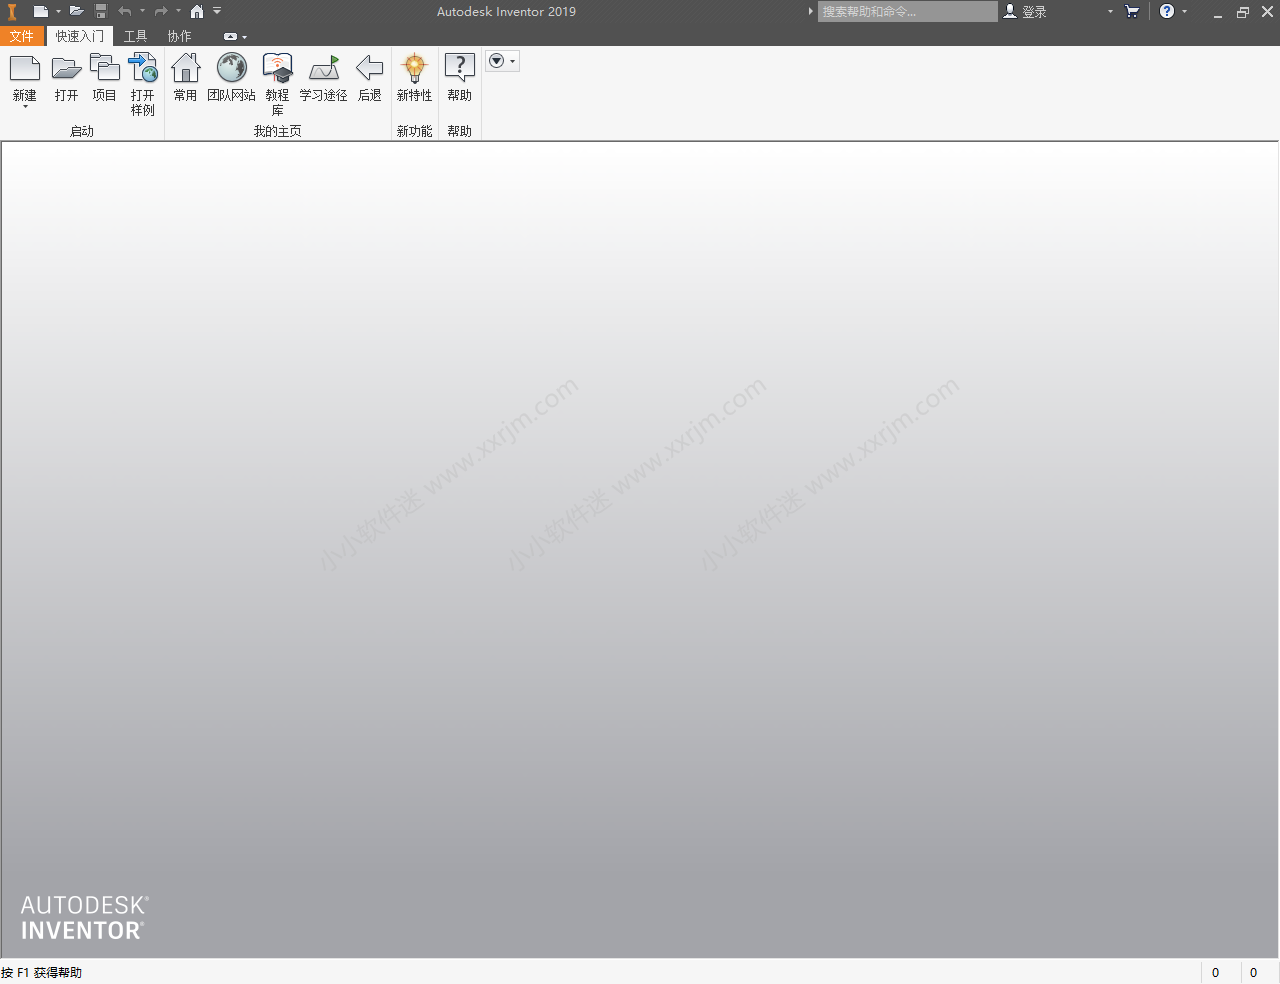Open the 教程库 tutorial gallery icon
Image resolution: width=1280 pixels, height=984 pixels.
[277, 69]
